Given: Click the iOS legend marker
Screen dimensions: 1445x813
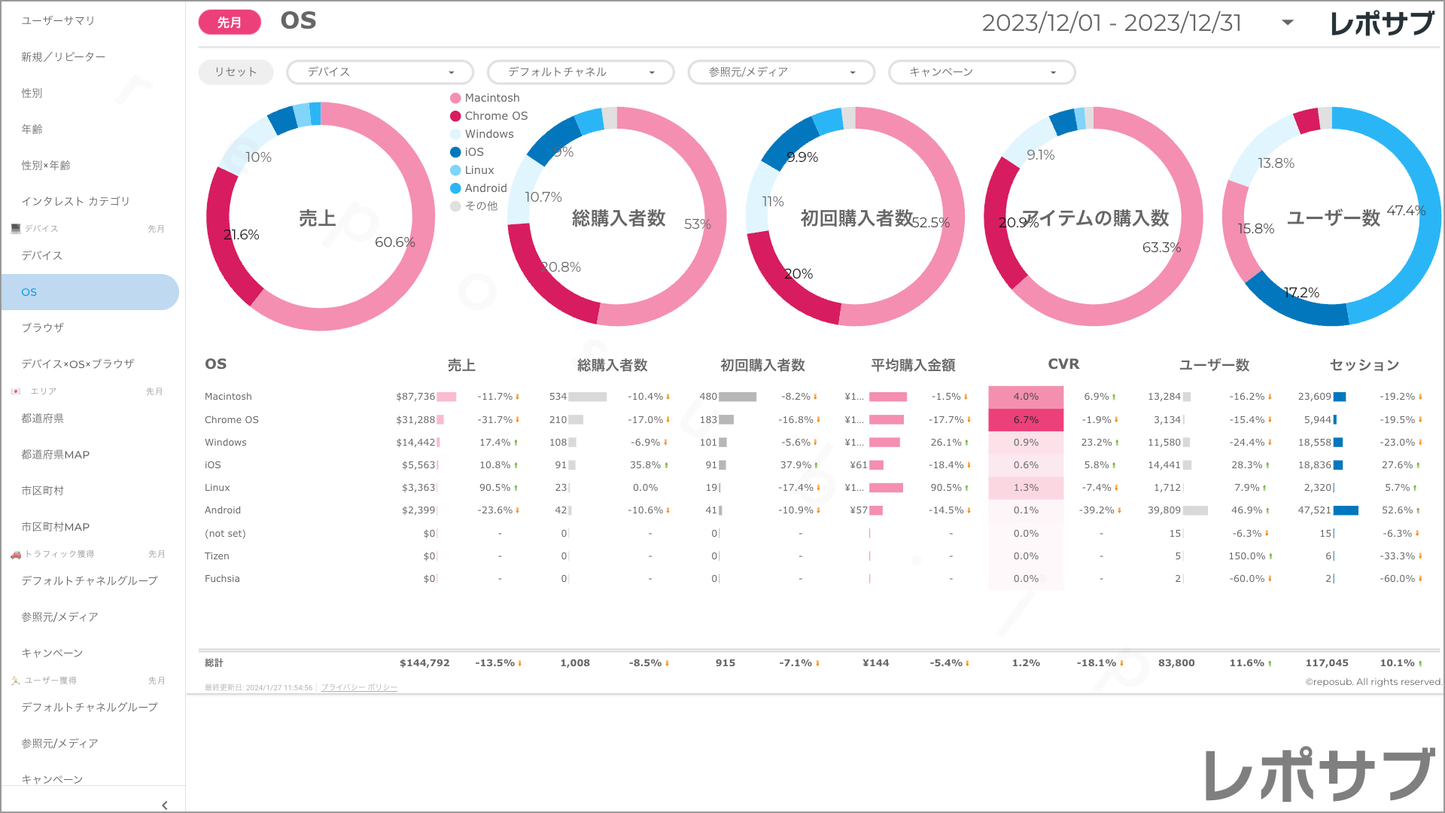Looking at the screenshot, I should coord(456,152).
